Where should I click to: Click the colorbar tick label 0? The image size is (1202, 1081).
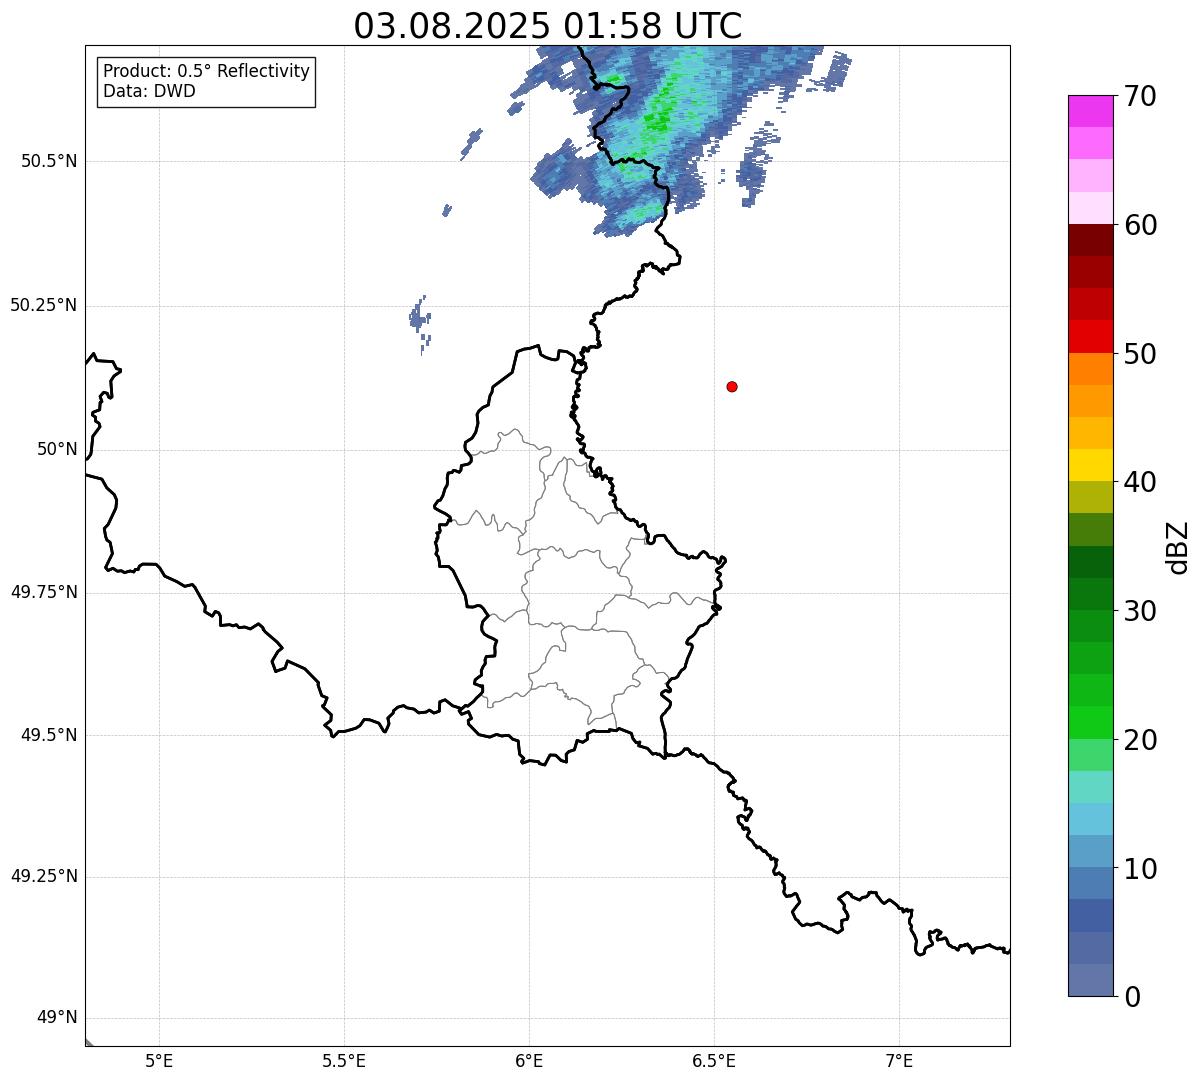(1132, 997)
